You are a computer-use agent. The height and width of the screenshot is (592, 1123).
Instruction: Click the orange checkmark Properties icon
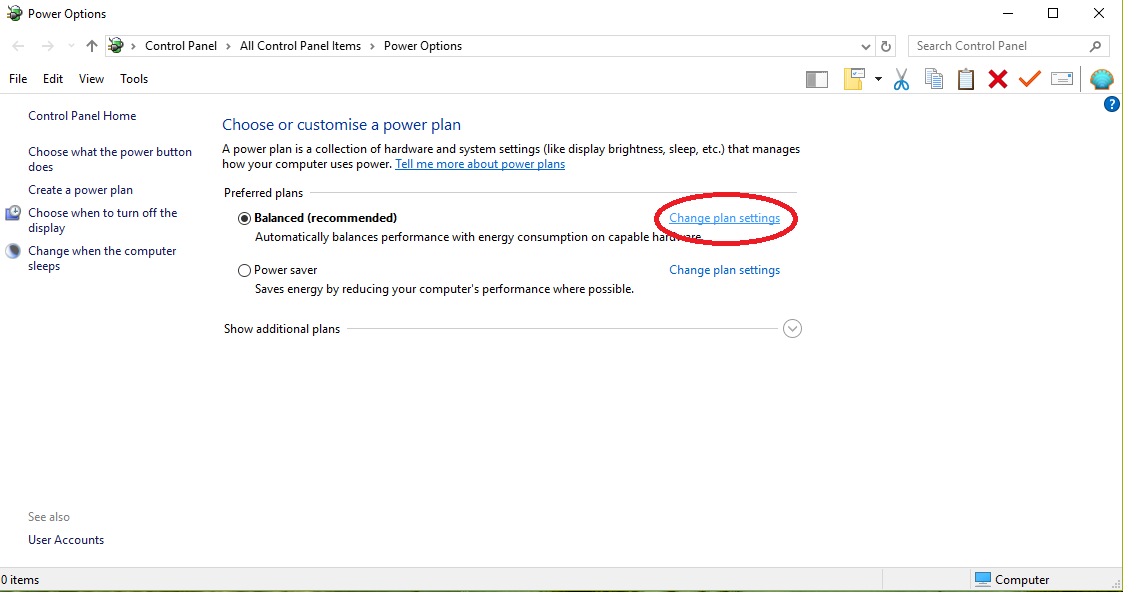point(1029,79)
